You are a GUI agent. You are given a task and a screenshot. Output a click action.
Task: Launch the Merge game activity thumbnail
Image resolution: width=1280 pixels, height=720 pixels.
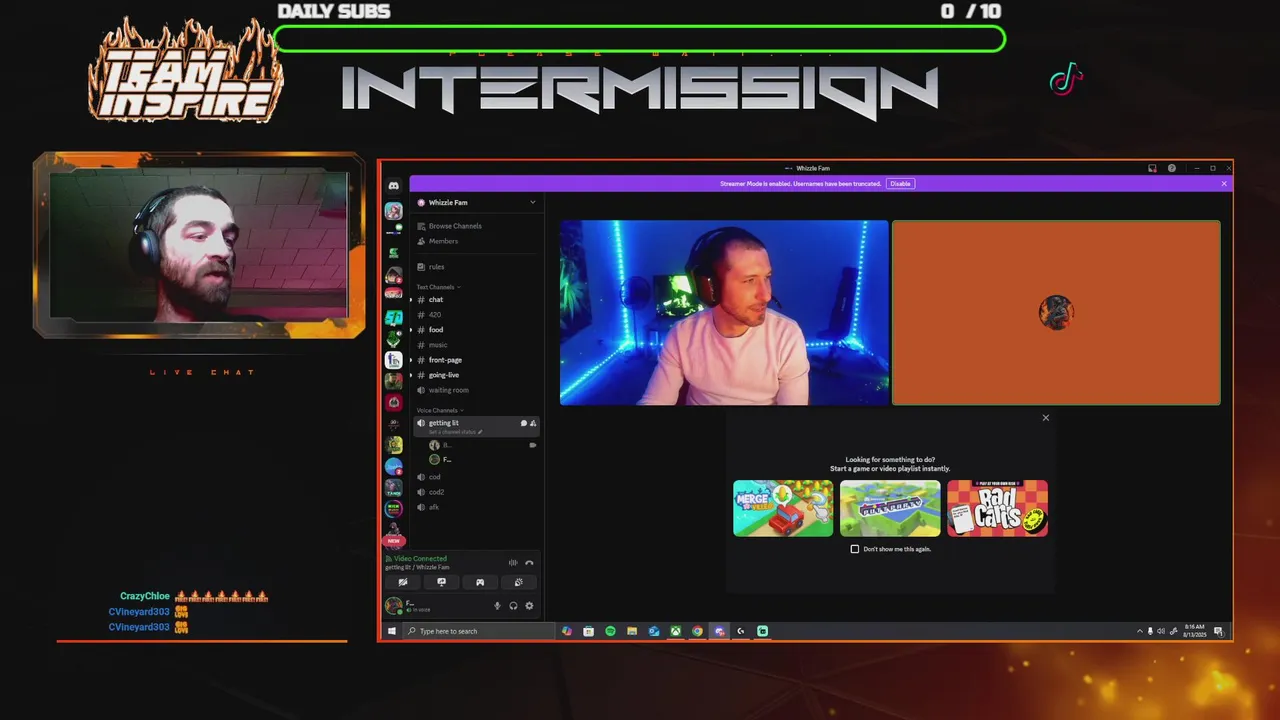pyautogui.click(x=783, y=508)
